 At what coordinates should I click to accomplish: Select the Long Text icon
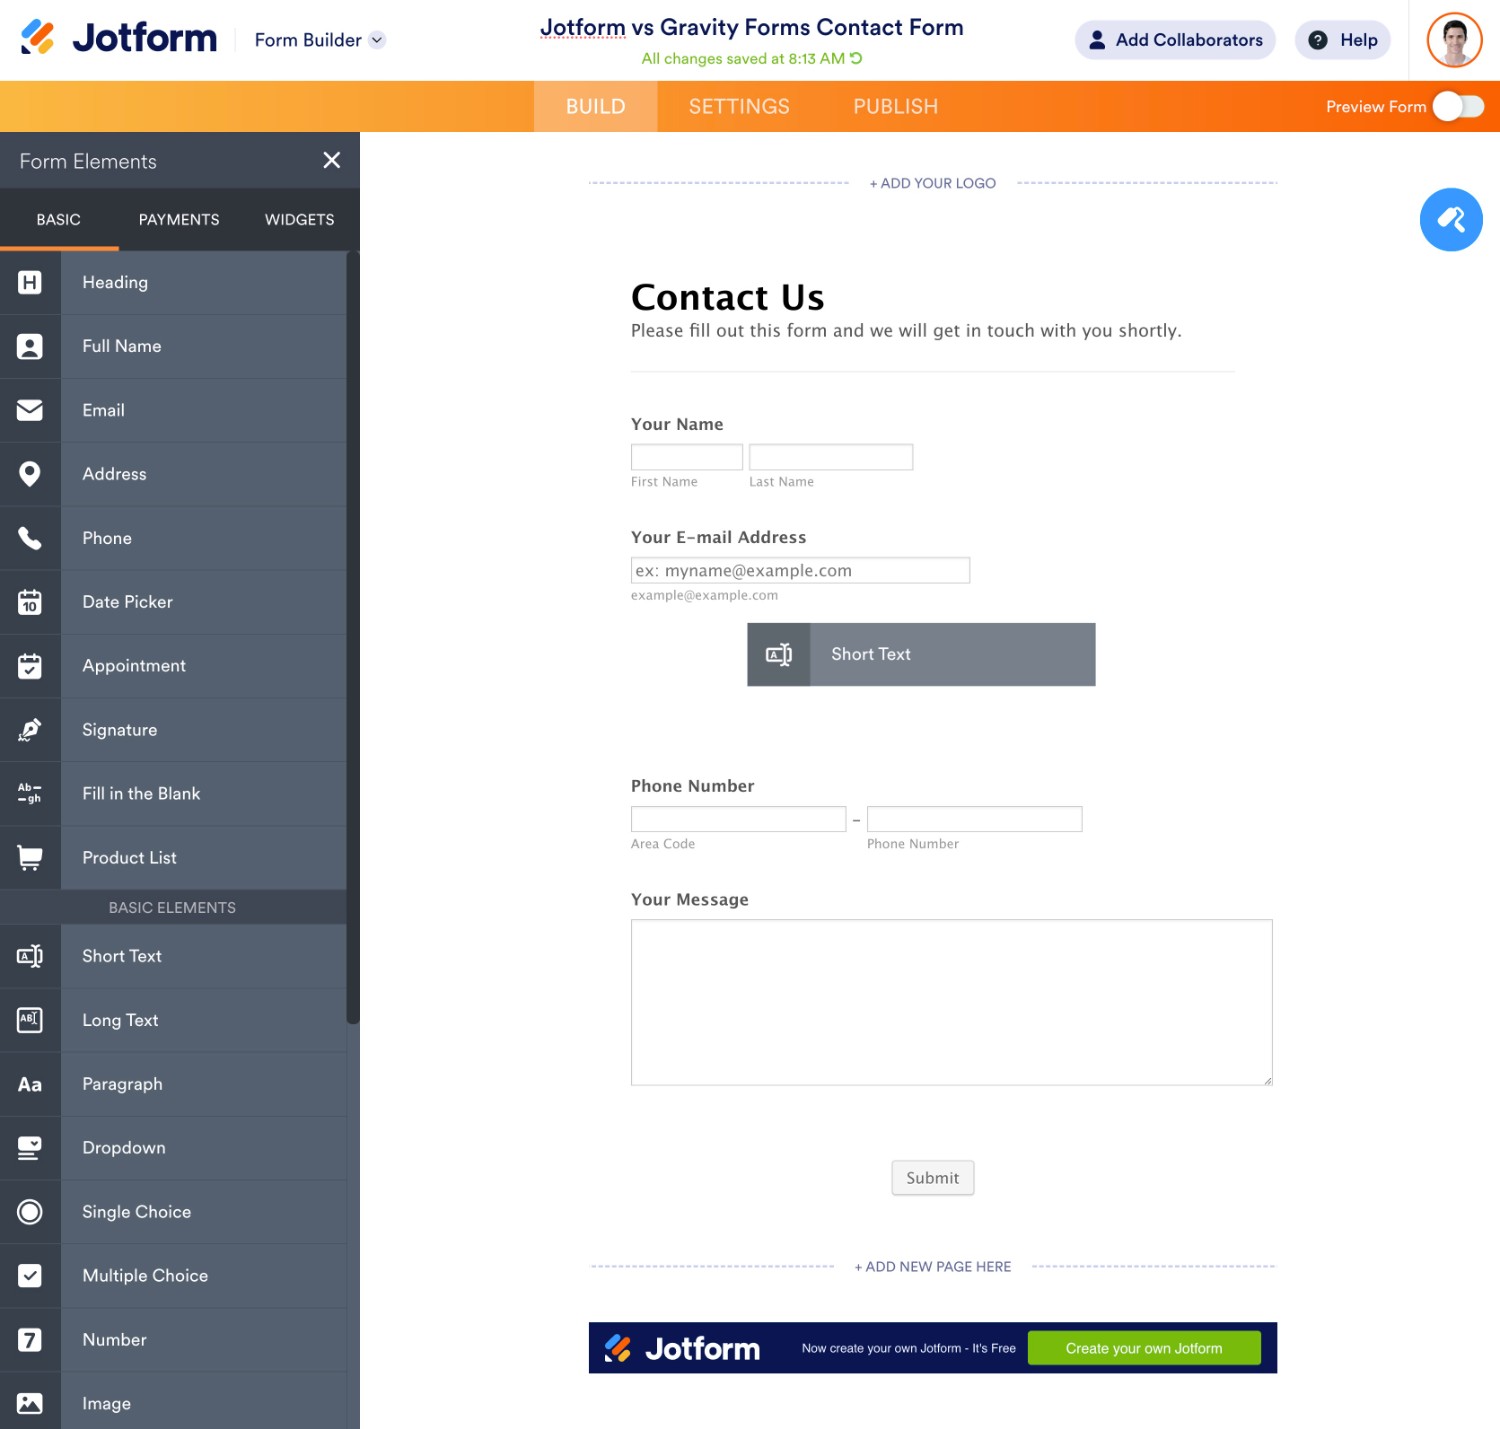pyautogui.click(x=30, y=1020)
